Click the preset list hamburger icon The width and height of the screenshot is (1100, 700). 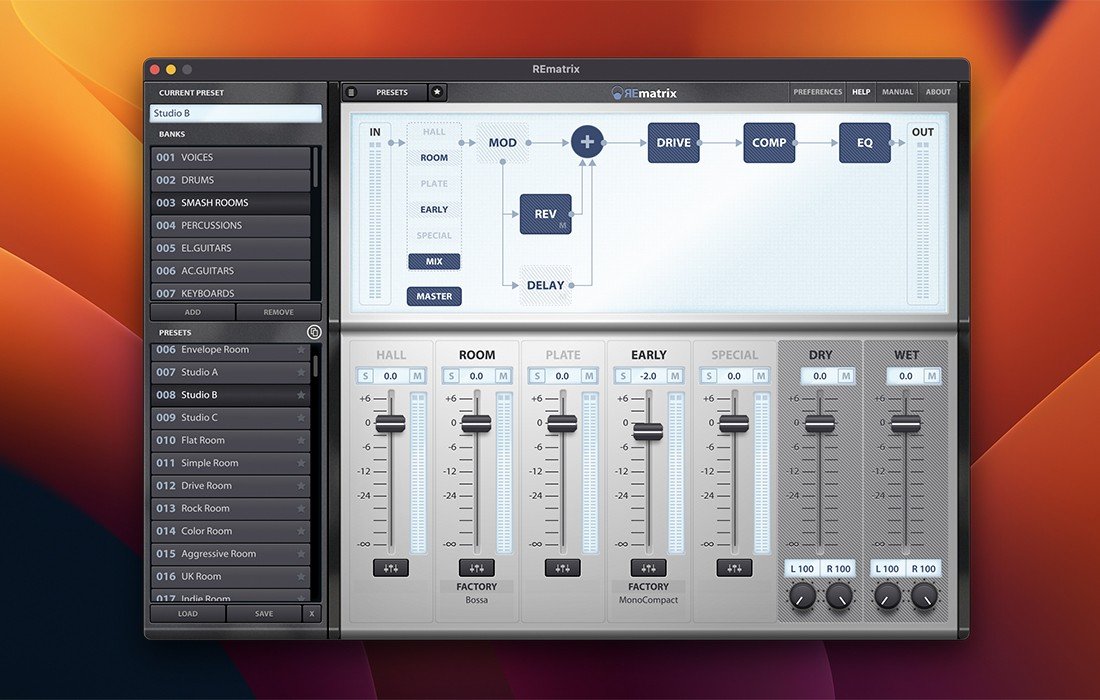(x=351, y=92)
